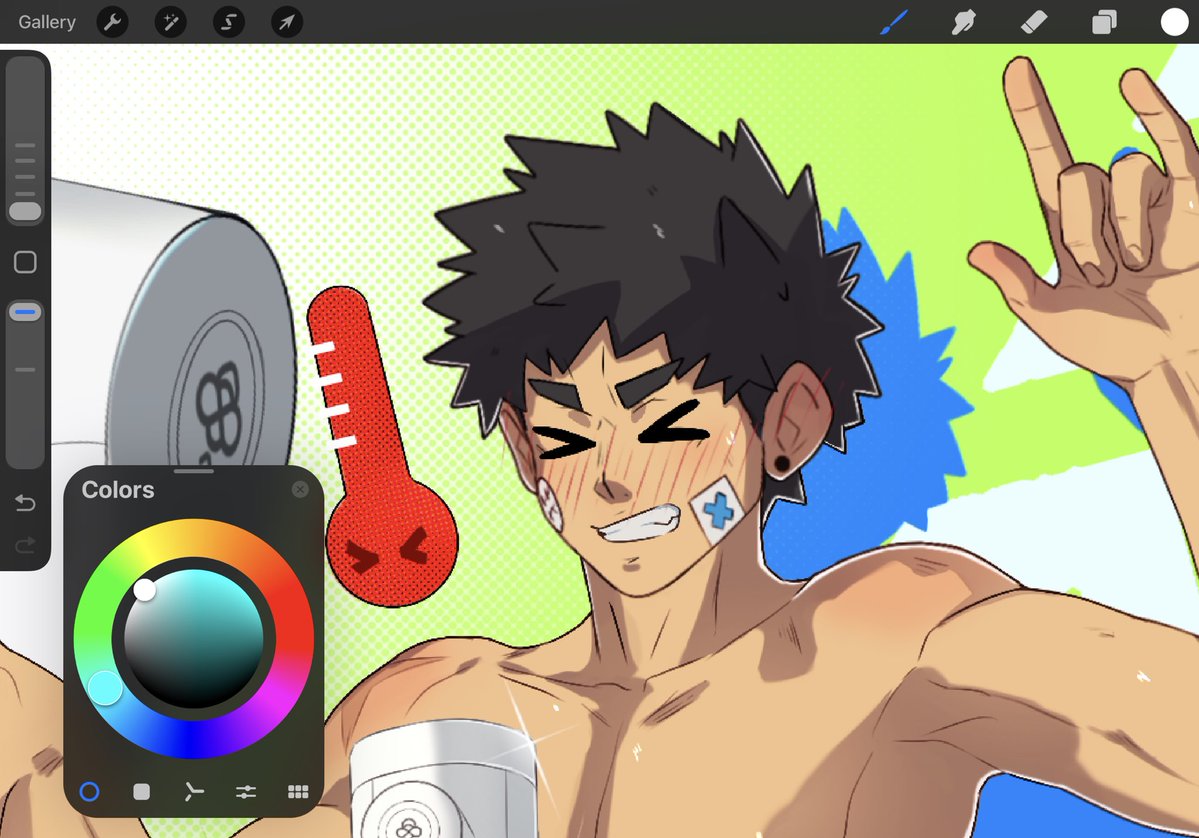1199x838 pixels.
Task: Click the Colors panel drag handle
Action: click(193, 471)
